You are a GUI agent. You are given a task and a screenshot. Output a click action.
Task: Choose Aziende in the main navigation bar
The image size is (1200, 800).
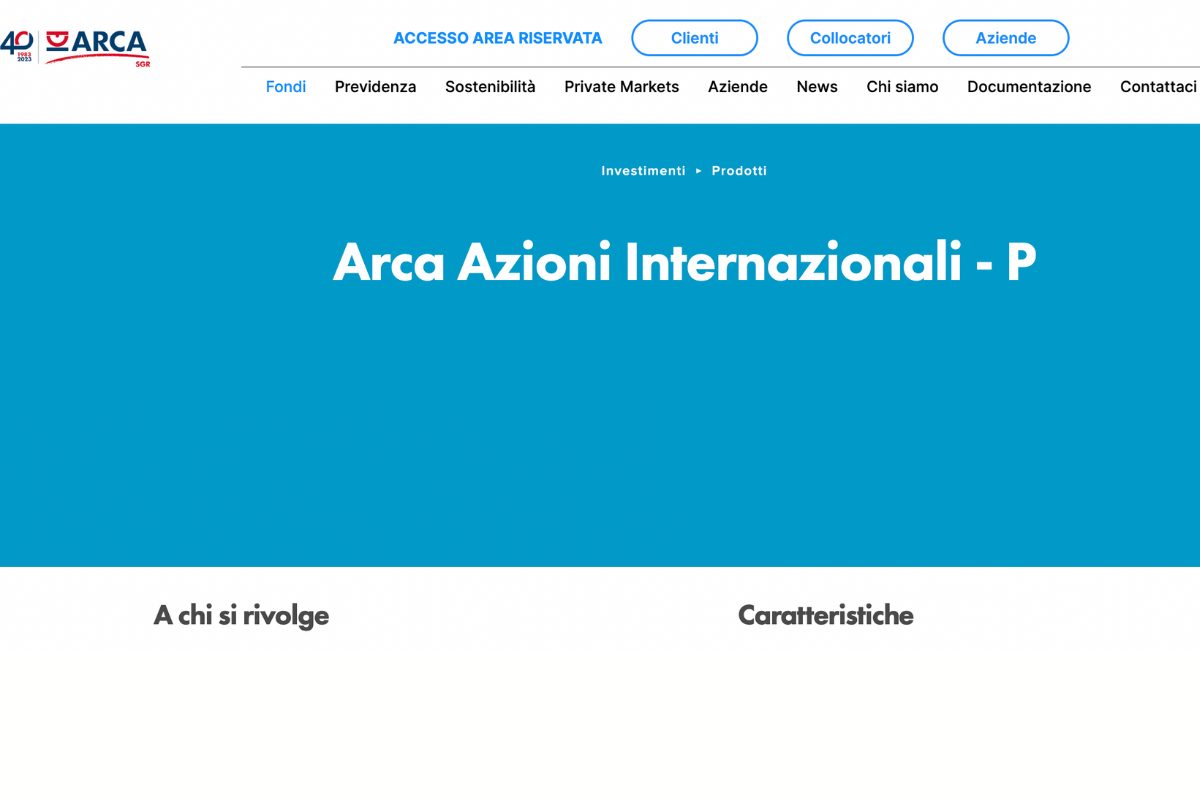click(737, 87)
